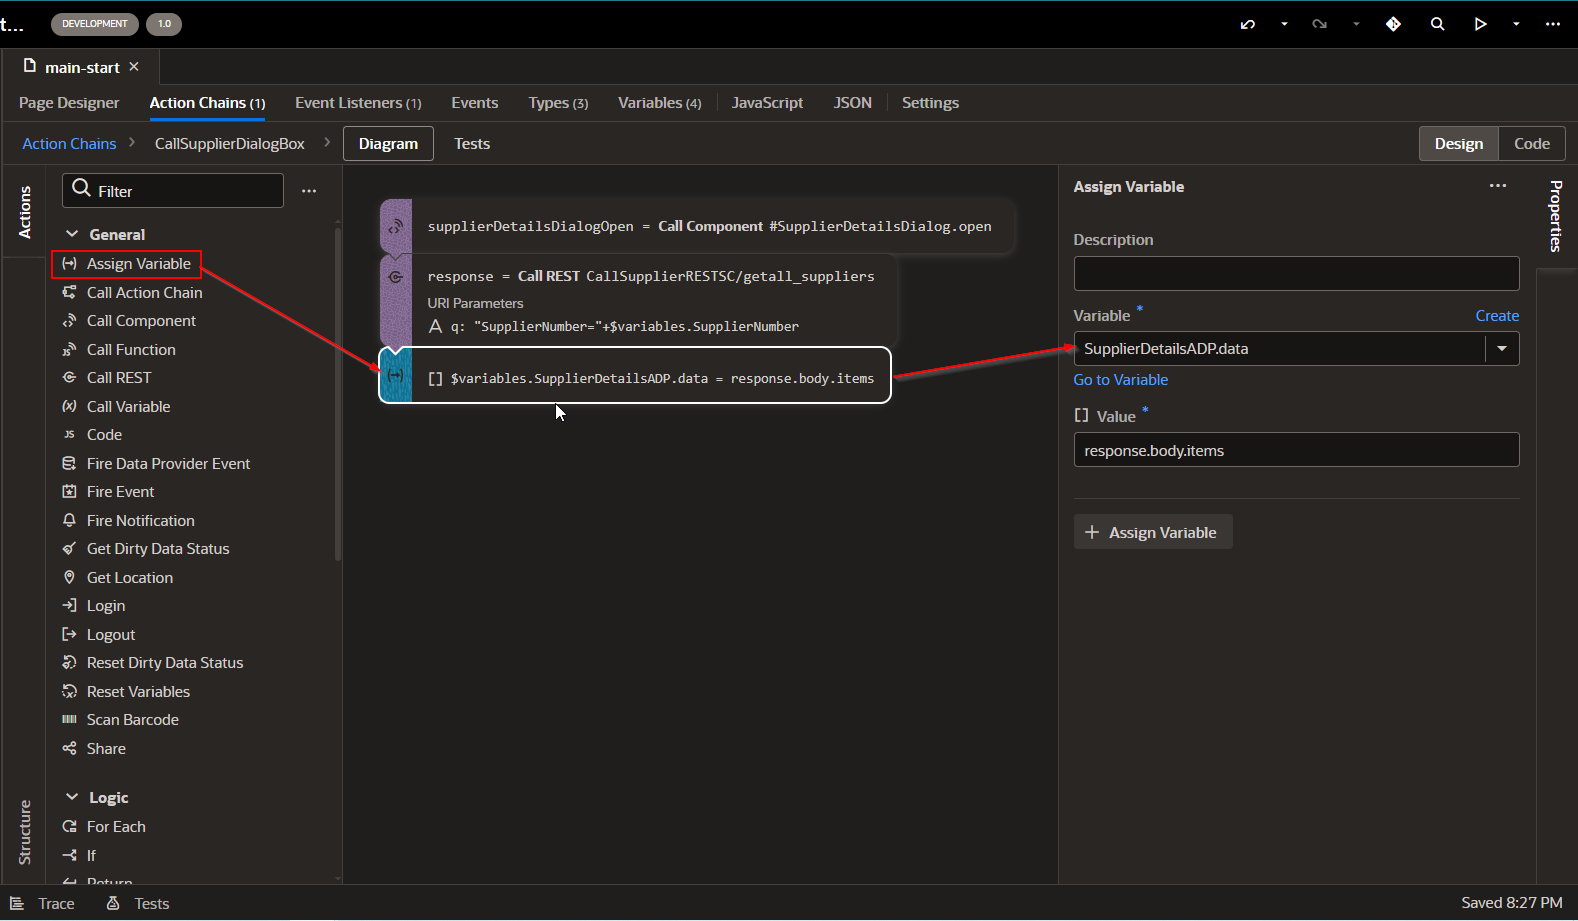The image size is (1578, 921).
Task: Open the Preview options dropdown arrow
Action: click(1516, 24)
